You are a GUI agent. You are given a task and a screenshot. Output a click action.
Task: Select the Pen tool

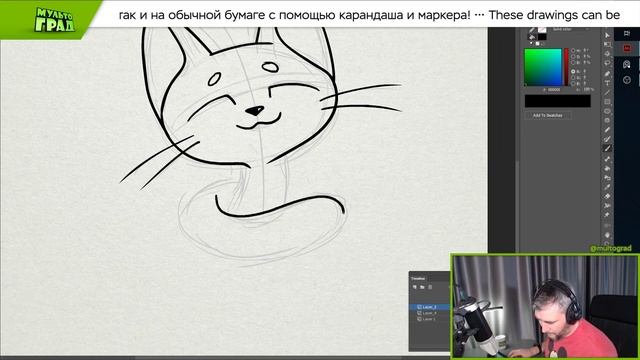pyautogui.click(x=607, y=74)
